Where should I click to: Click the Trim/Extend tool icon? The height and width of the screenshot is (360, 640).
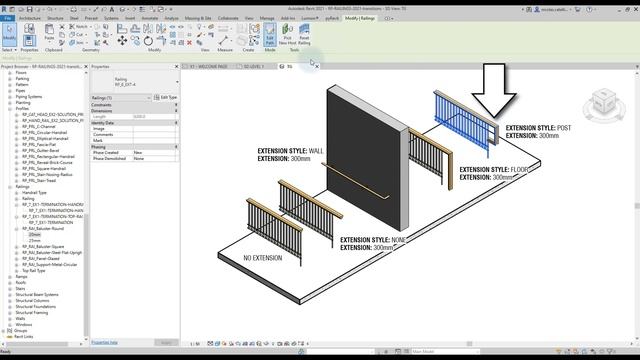click(x=161, y=41)
